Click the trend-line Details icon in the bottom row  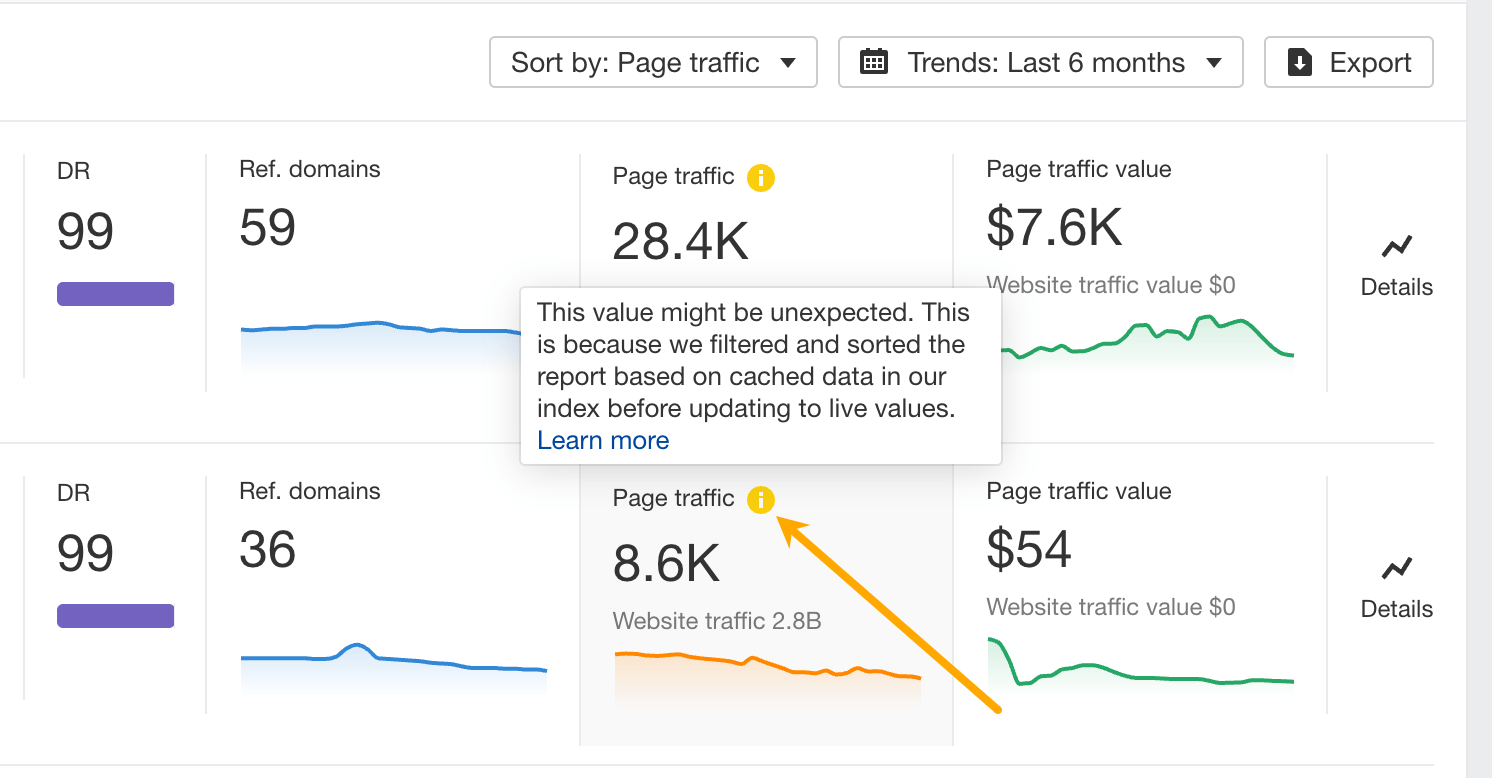coord(1396,568)
